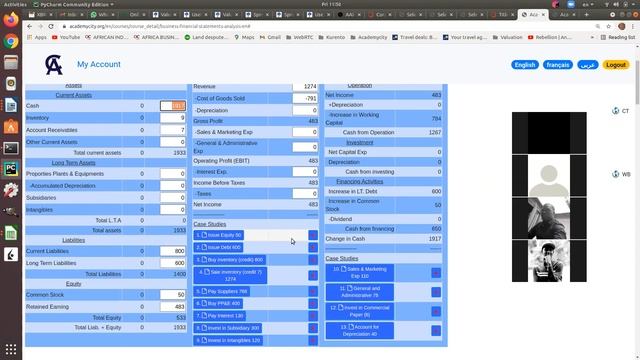Click the browser address bar URL
Viewport: 640px width, 360px height.
pyautogui.click(x=160, y=26)
